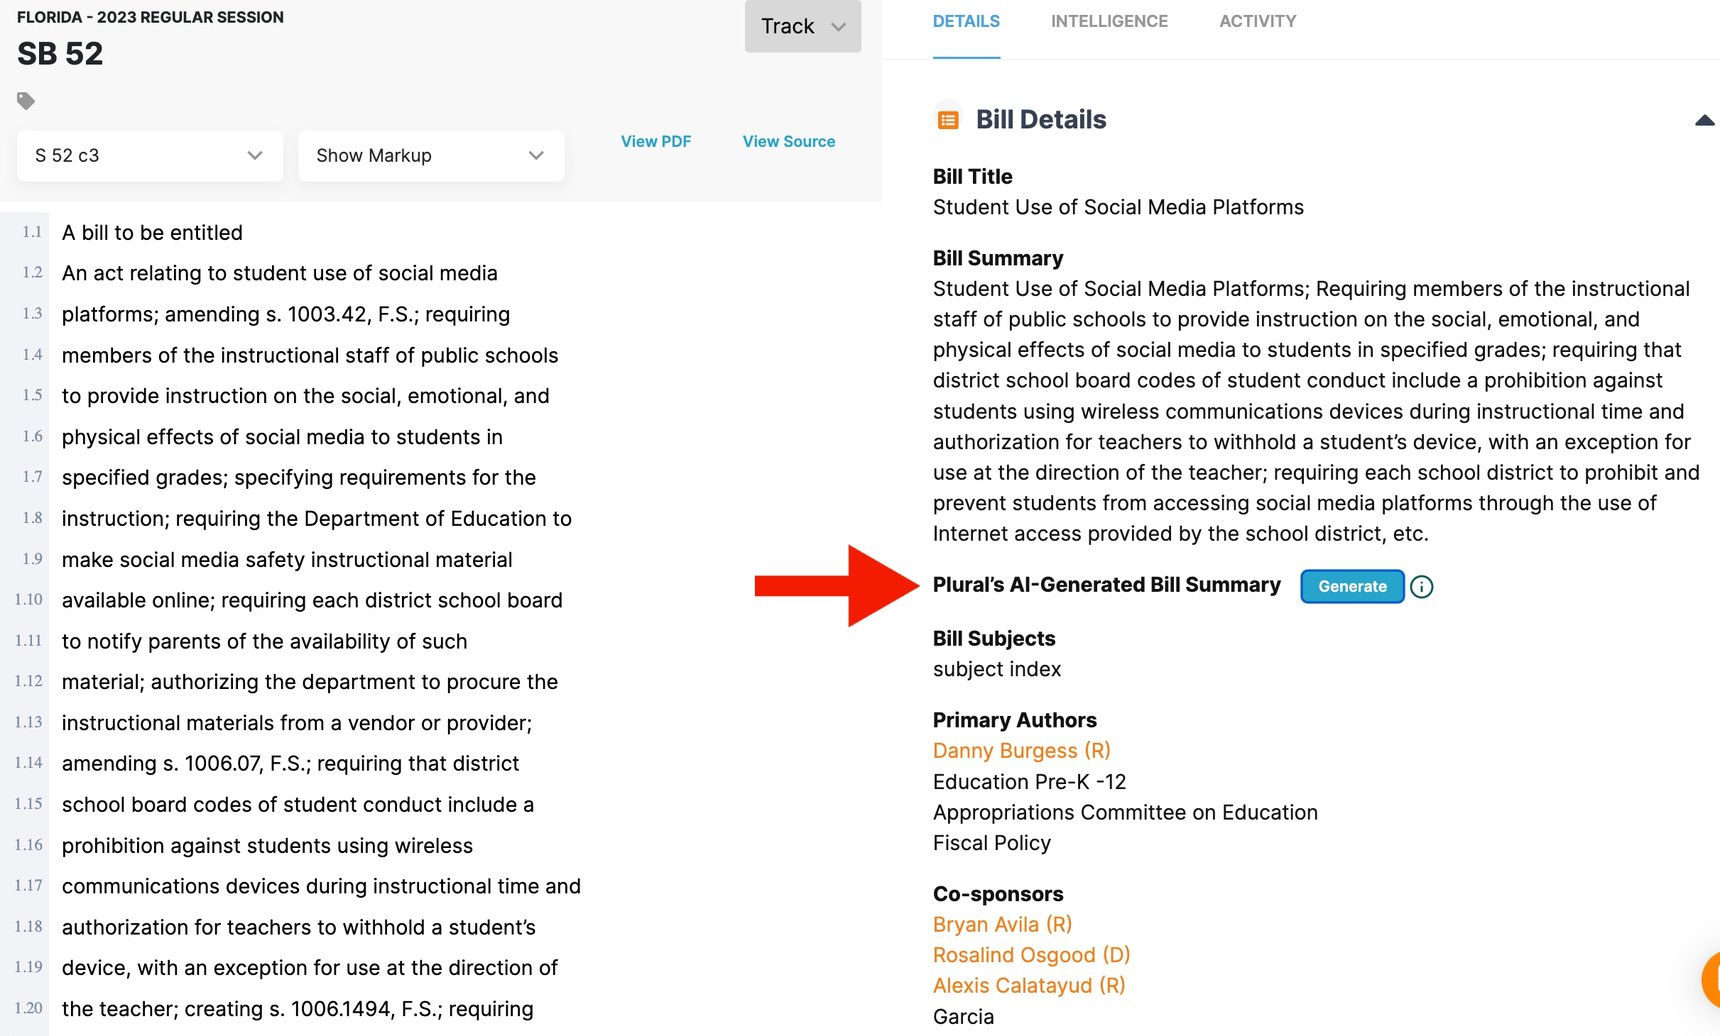1720x1036 pixels.
Task: Open the Track dropdown
Action: click(801, 26)
